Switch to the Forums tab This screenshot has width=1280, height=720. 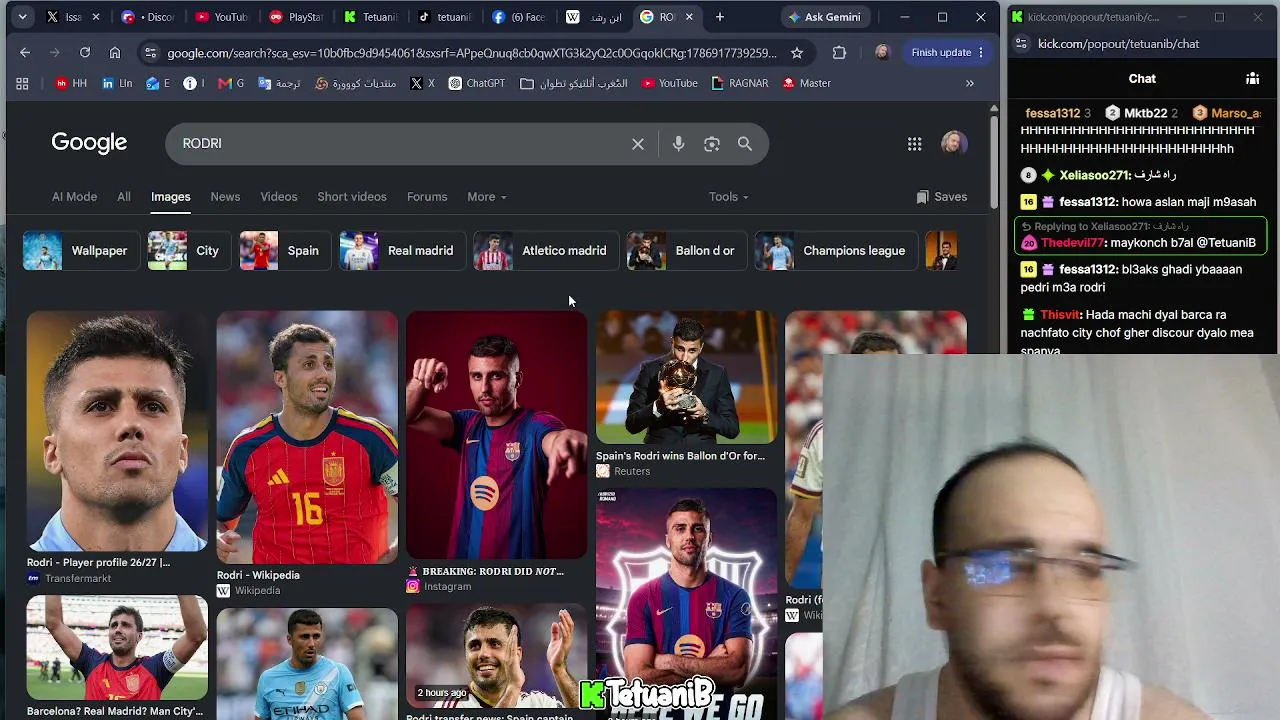[x=427, y=197]
